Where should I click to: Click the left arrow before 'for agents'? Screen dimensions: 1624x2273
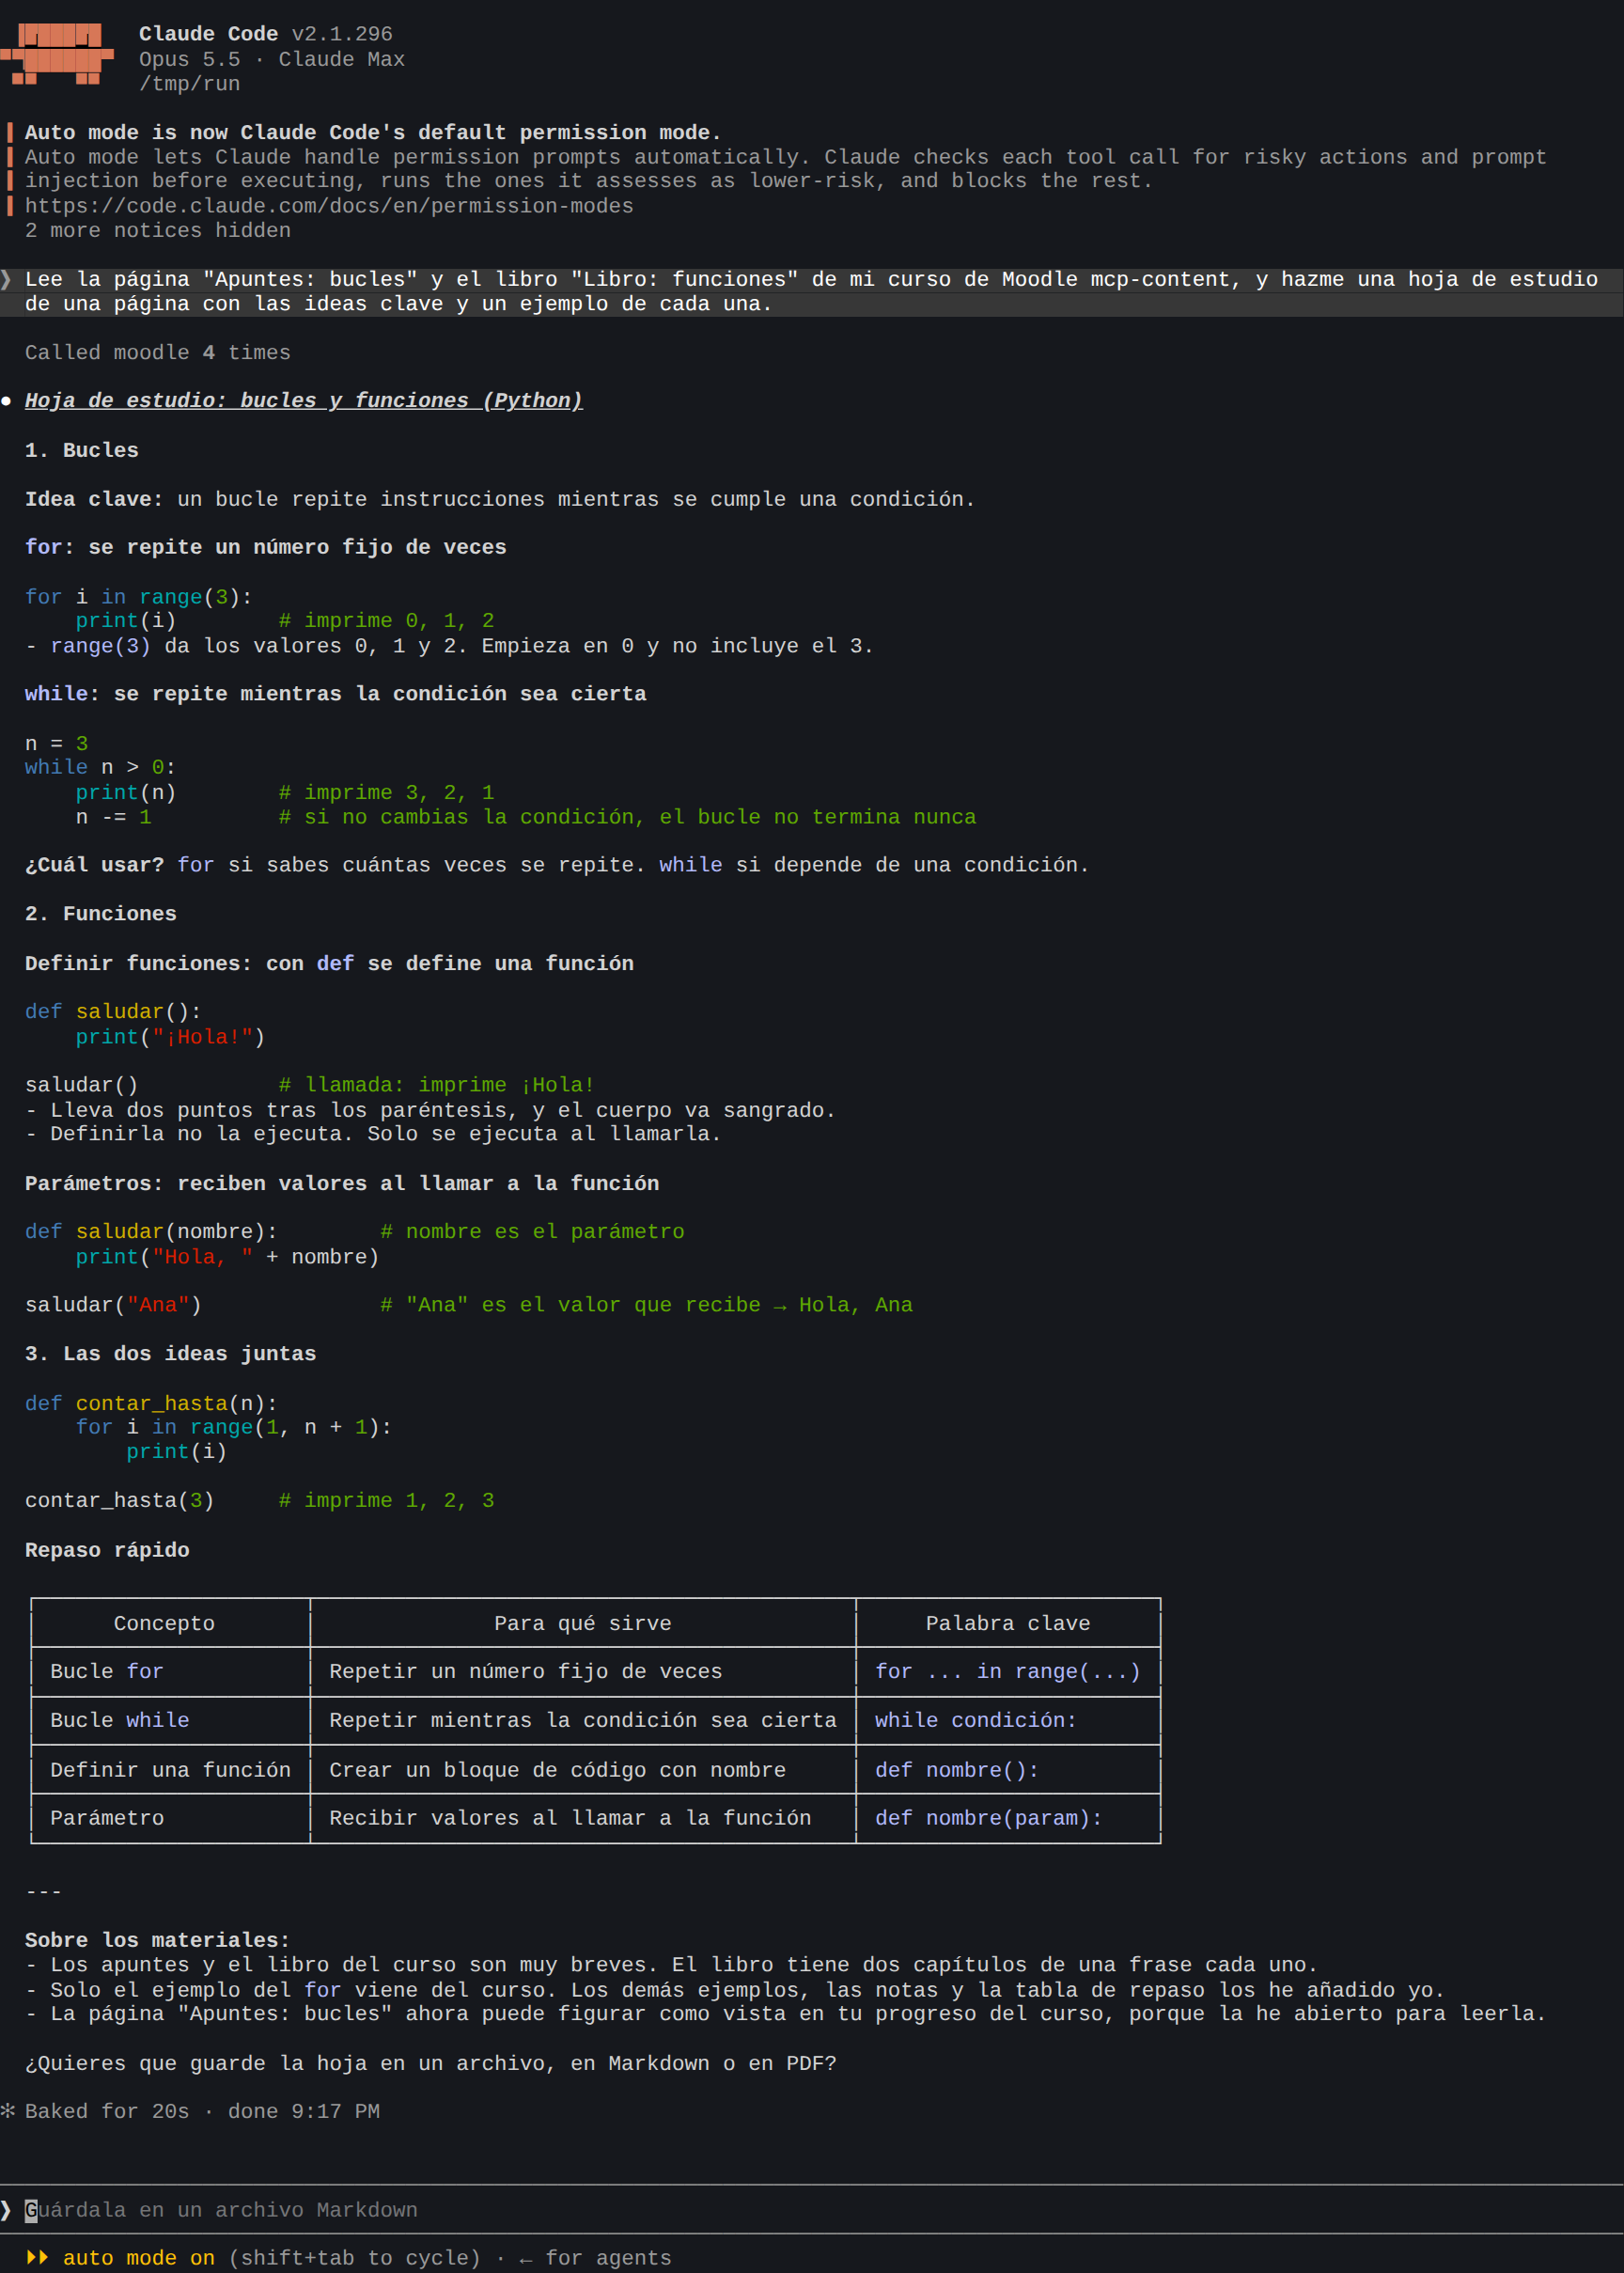click(526, 2258)
